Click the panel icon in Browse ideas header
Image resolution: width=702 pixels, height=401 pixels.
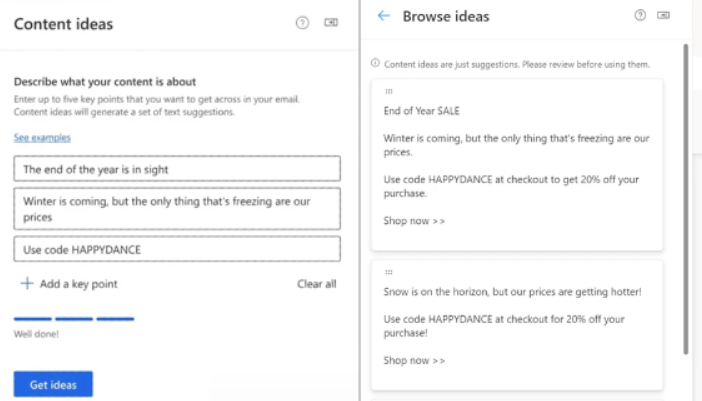(664, 16)
